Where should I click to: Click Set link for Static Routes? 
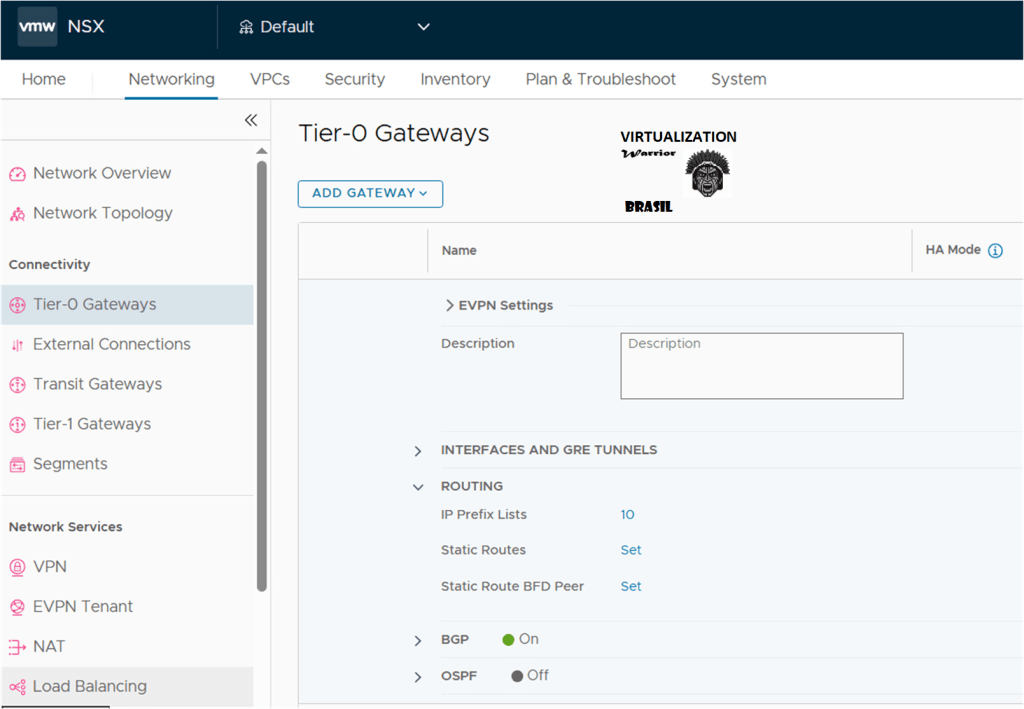(x=631, y=550)
